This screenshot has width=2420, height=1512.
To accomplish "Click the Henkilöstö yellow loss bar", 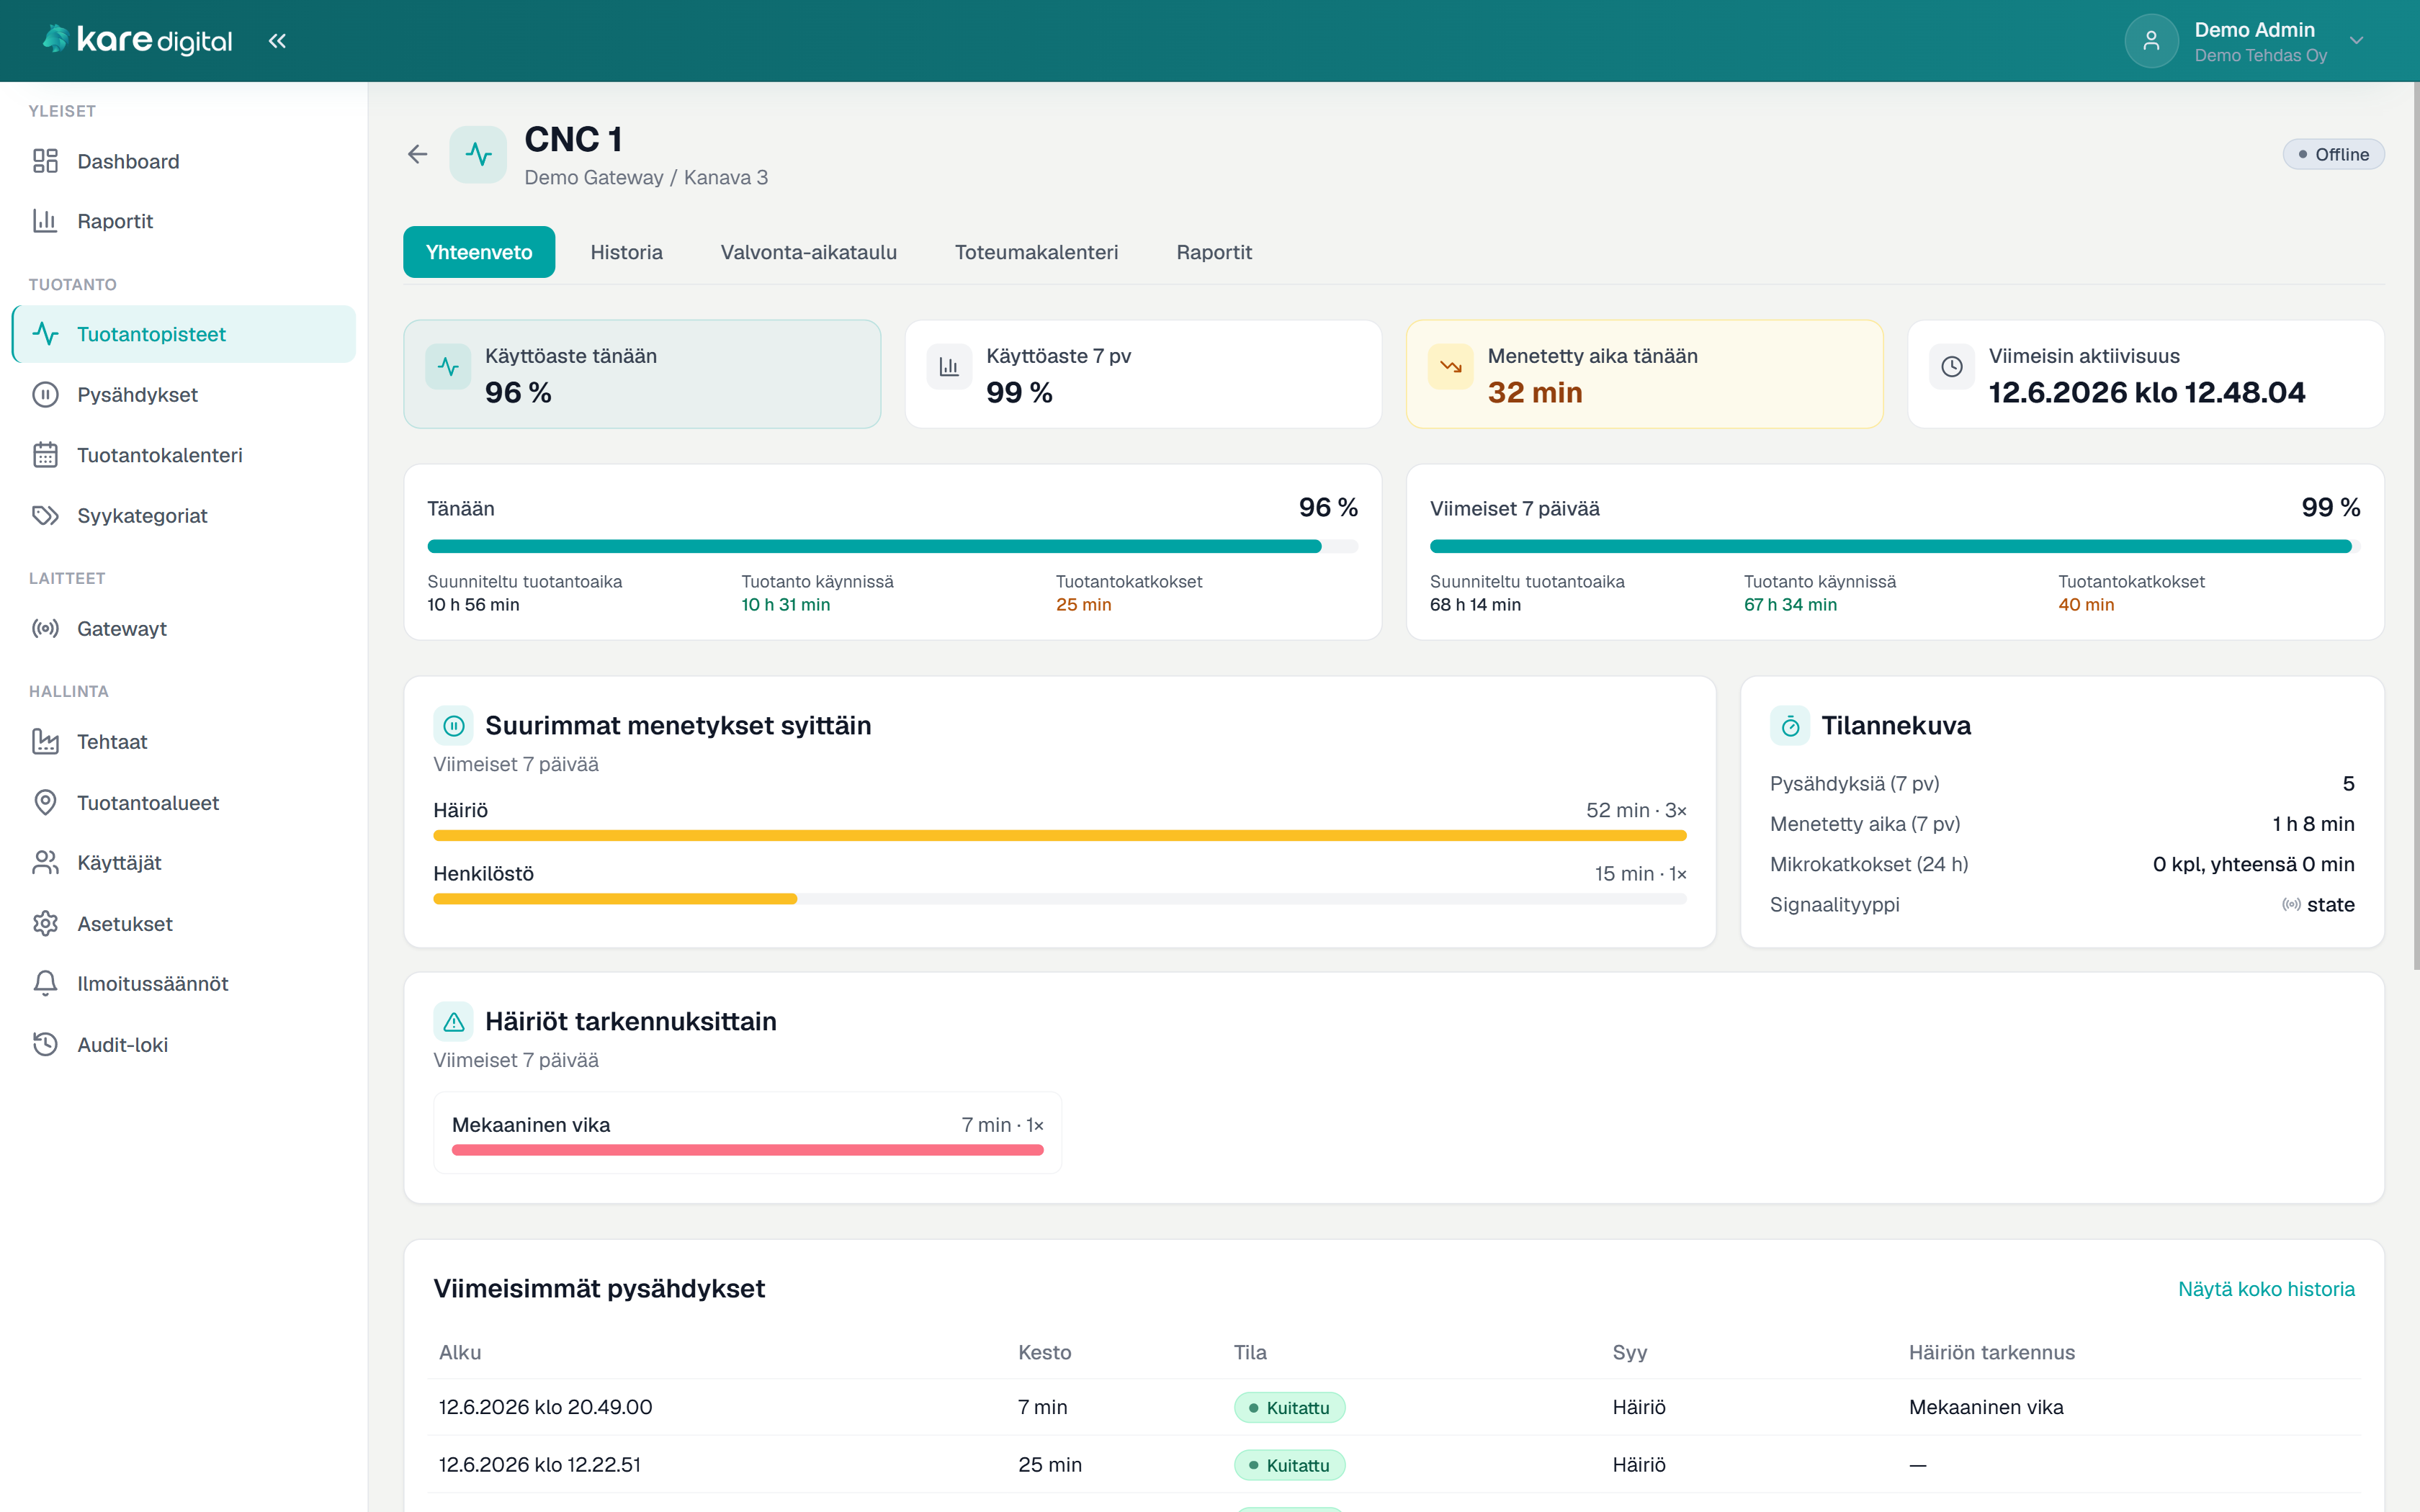I will point(615,899).
